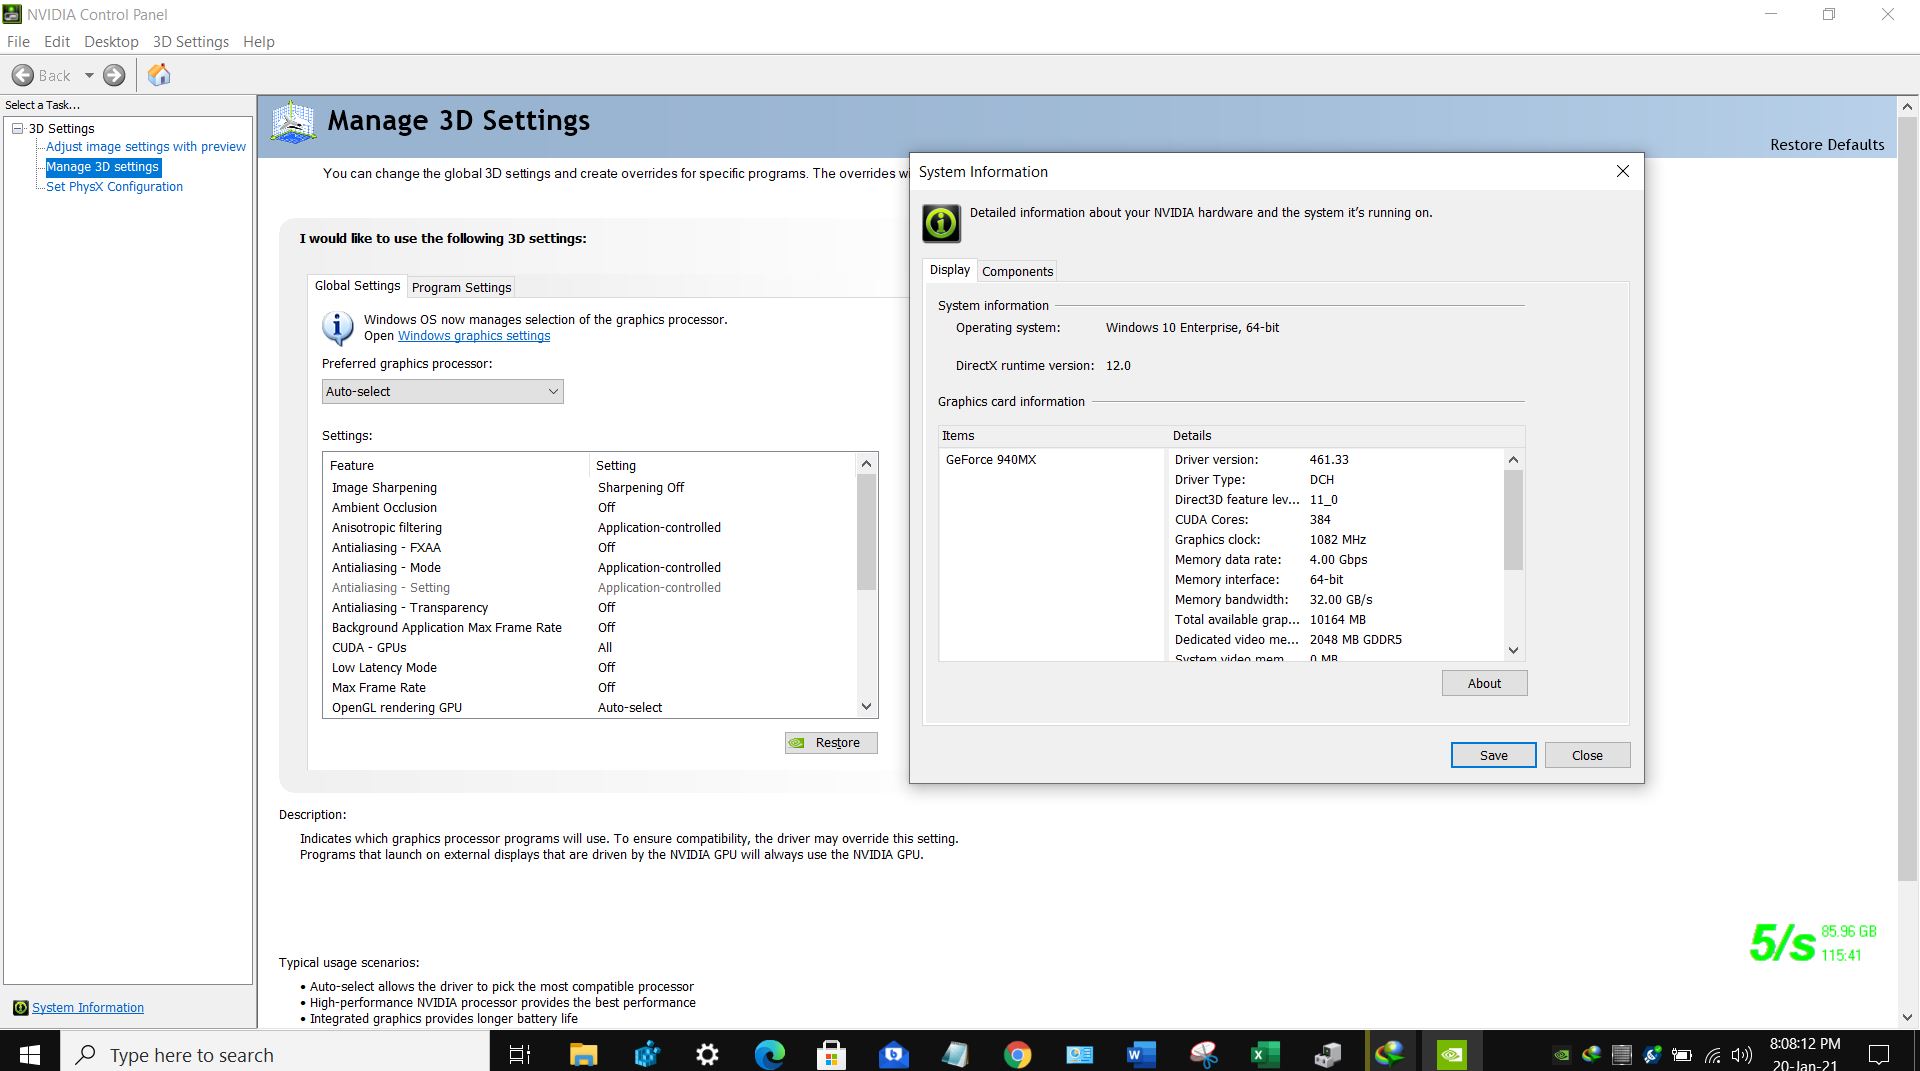Select the OpenGL rendering GPU row
Viewport: 1920px width, 1071px height.
click(x=590, y=708)
